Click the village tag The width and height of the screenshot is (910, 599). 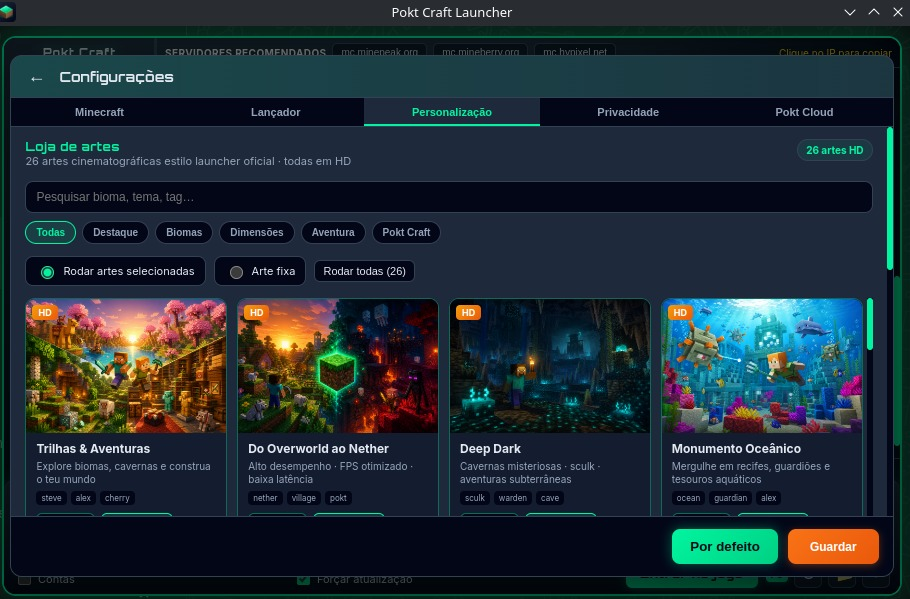pos(304,498)
